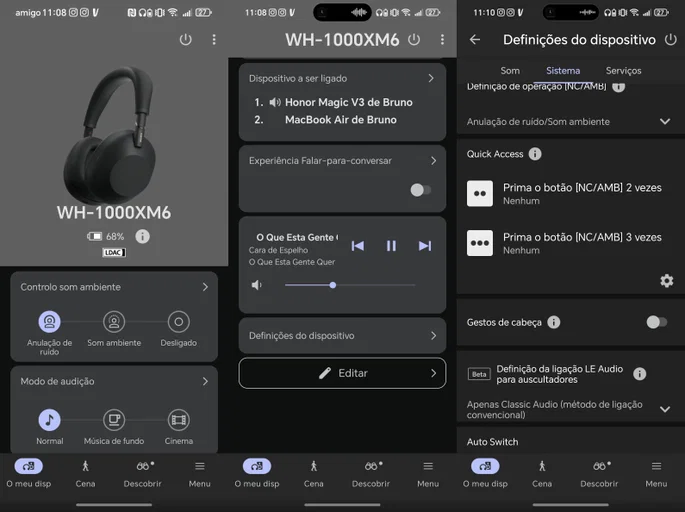Tap the LDAC codec badge
The height and width of the screenshot is (512, 685).
(114, 253)
